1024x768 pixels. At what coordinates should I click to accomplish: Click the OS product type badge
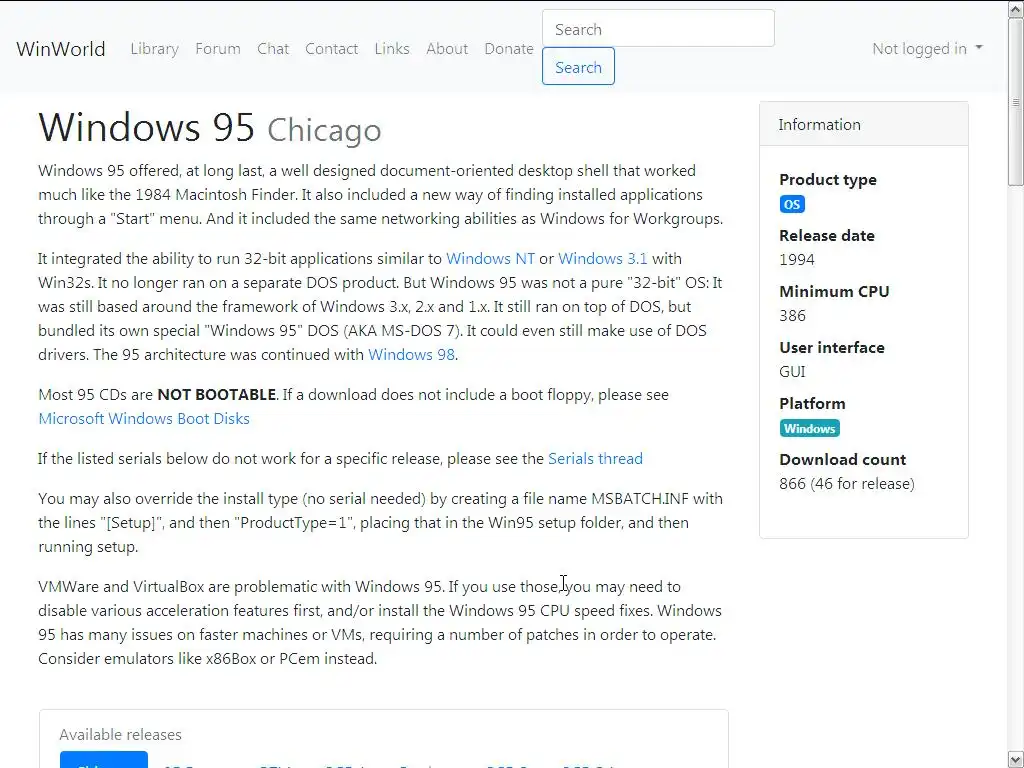[792, 204]
